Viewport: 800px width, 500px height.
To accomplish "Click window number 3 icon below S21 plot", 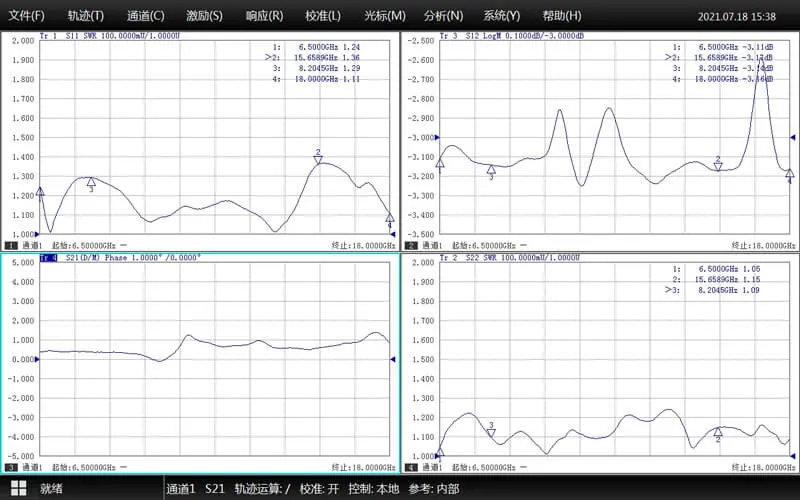I will point(11,467).
